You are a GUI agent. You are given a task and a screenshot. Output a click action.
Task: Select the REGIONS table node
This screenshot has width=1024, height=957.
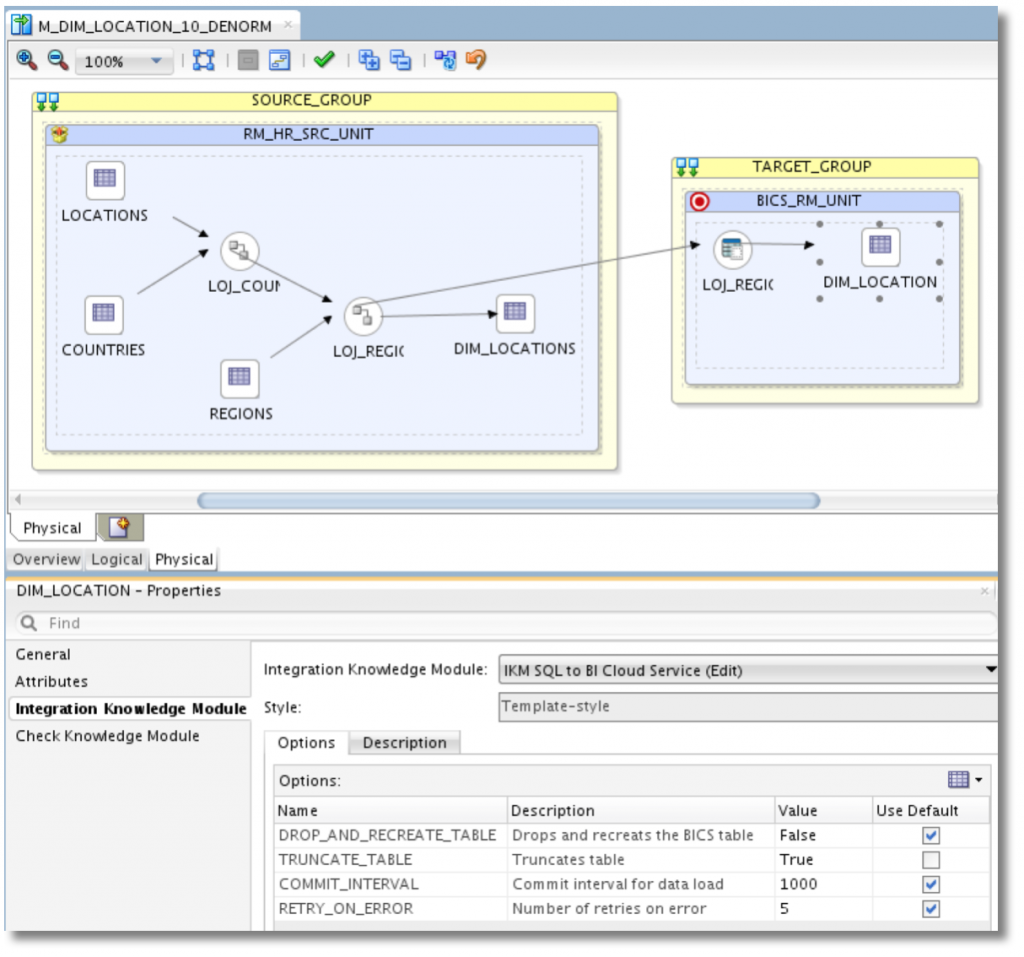pos(239,378)
